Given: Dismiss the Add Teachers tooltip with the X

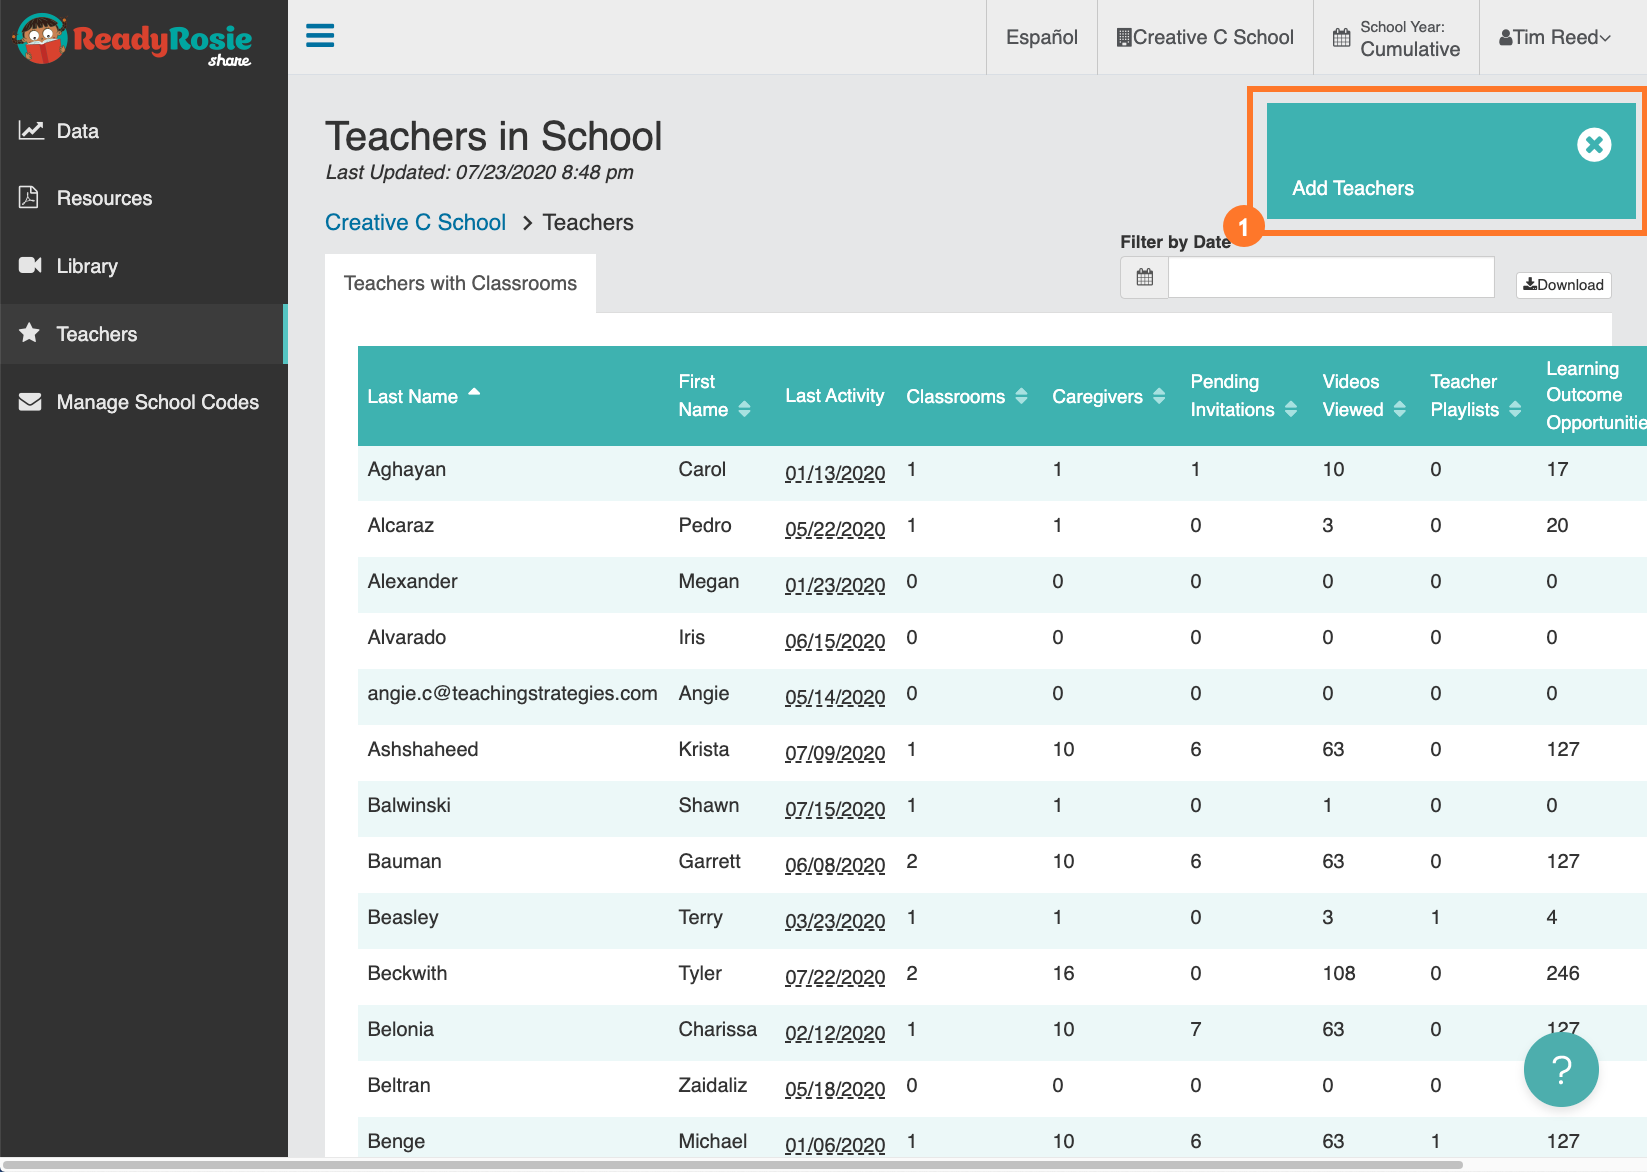Looking at the screenshot, I should [x=1593, y=144].
